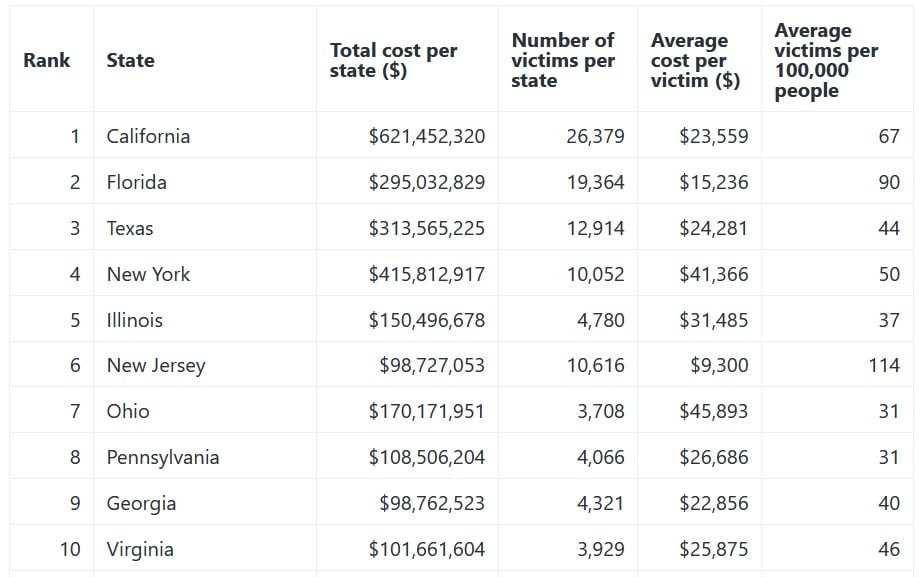Click the State column header

pos(130,60)
